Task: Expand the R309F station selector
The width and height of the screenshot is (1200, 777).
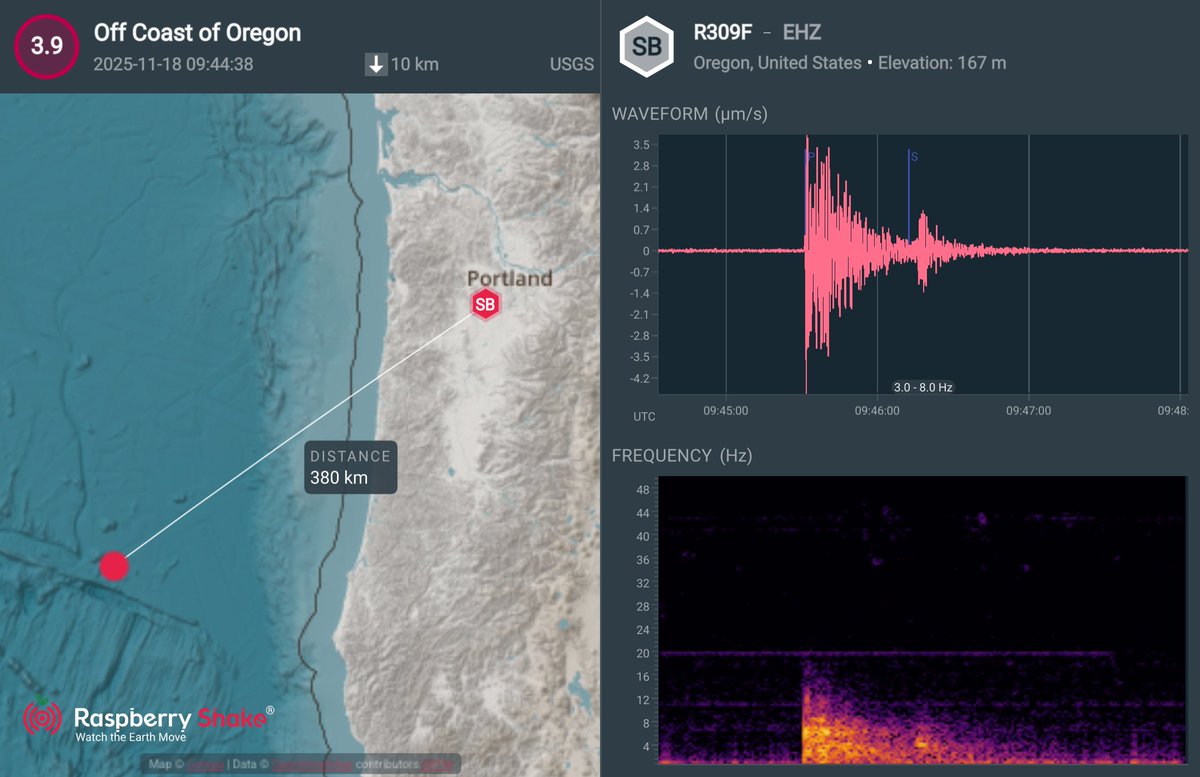Action: (x=722, y=31)
